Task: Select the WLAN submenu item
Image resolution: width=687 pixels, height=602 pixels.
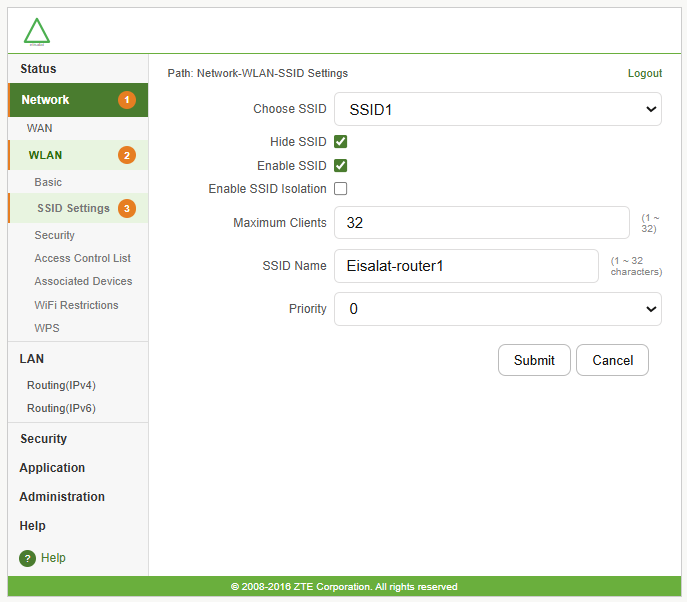Action: pos(78,155)
